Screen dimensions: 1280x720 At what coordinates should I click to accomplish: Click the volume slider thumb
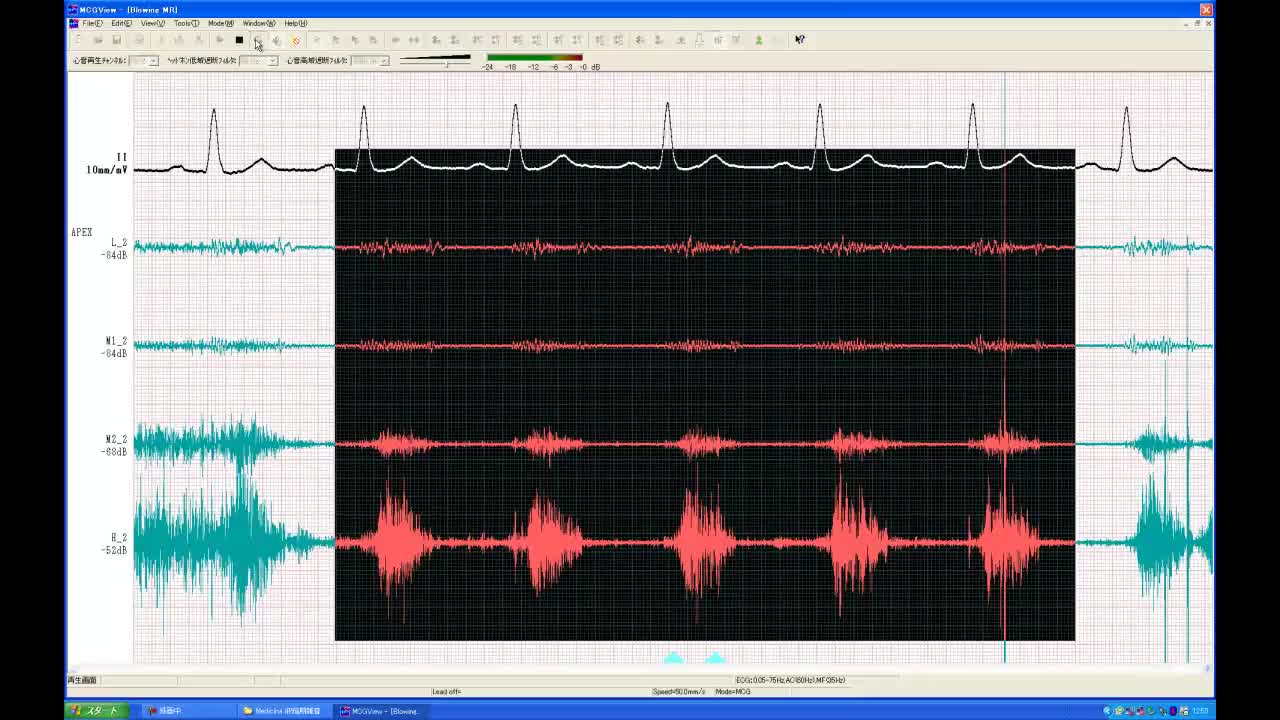447,63
